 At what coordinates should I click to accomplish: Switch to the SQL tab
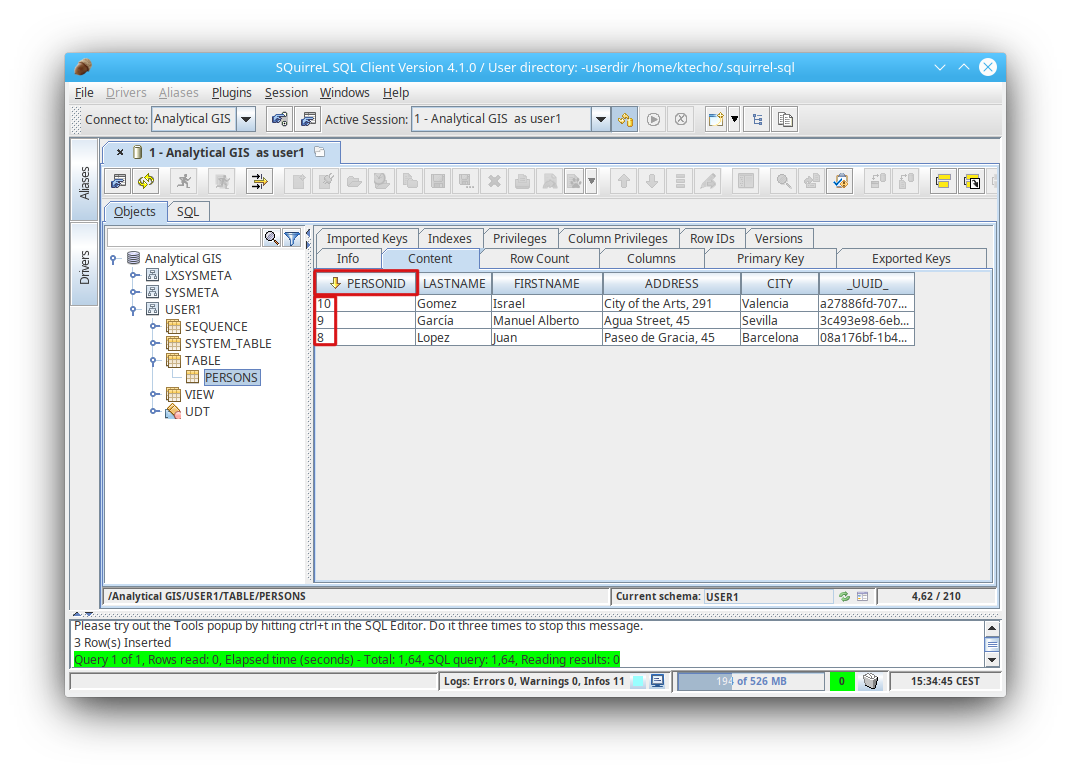(x=188, y=212)
